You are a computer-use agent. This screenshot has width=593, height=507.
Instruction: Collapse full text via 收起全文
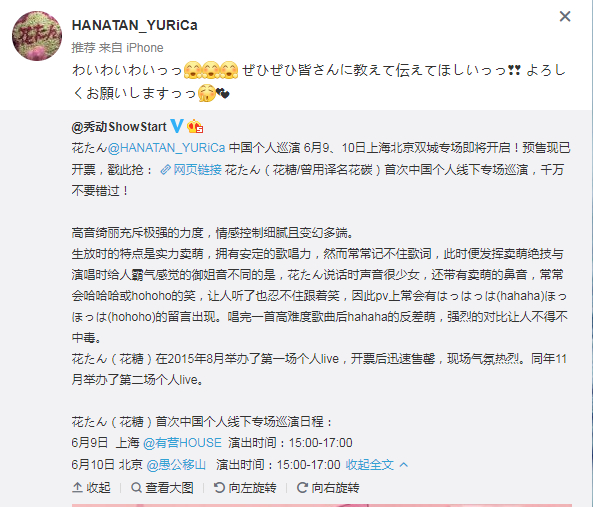pos(369,464)
